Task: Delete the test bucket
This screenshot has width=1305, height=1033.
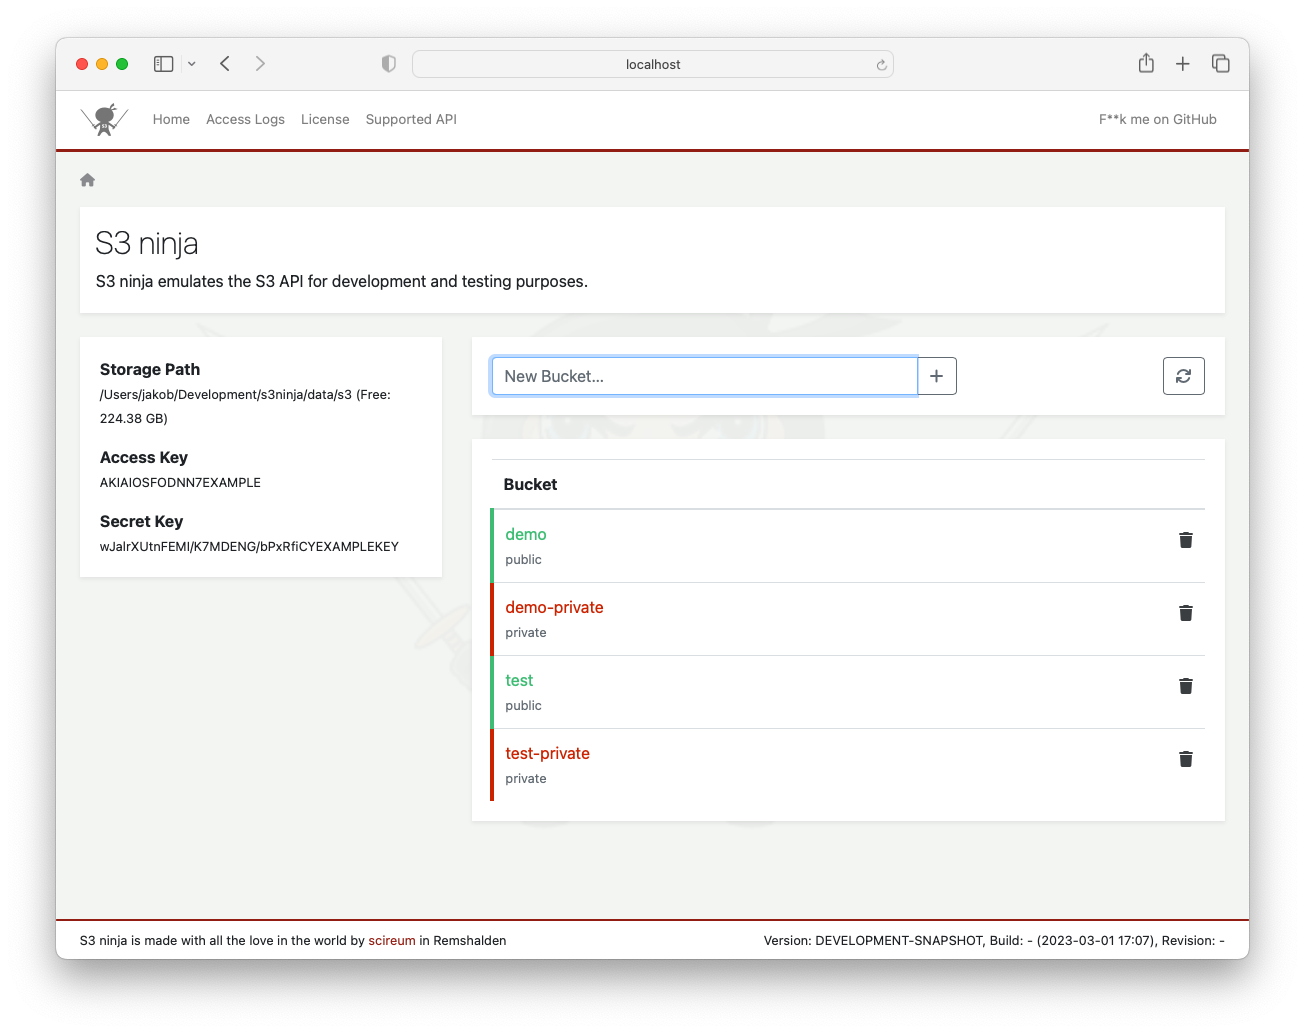Action: point(1185,686)
